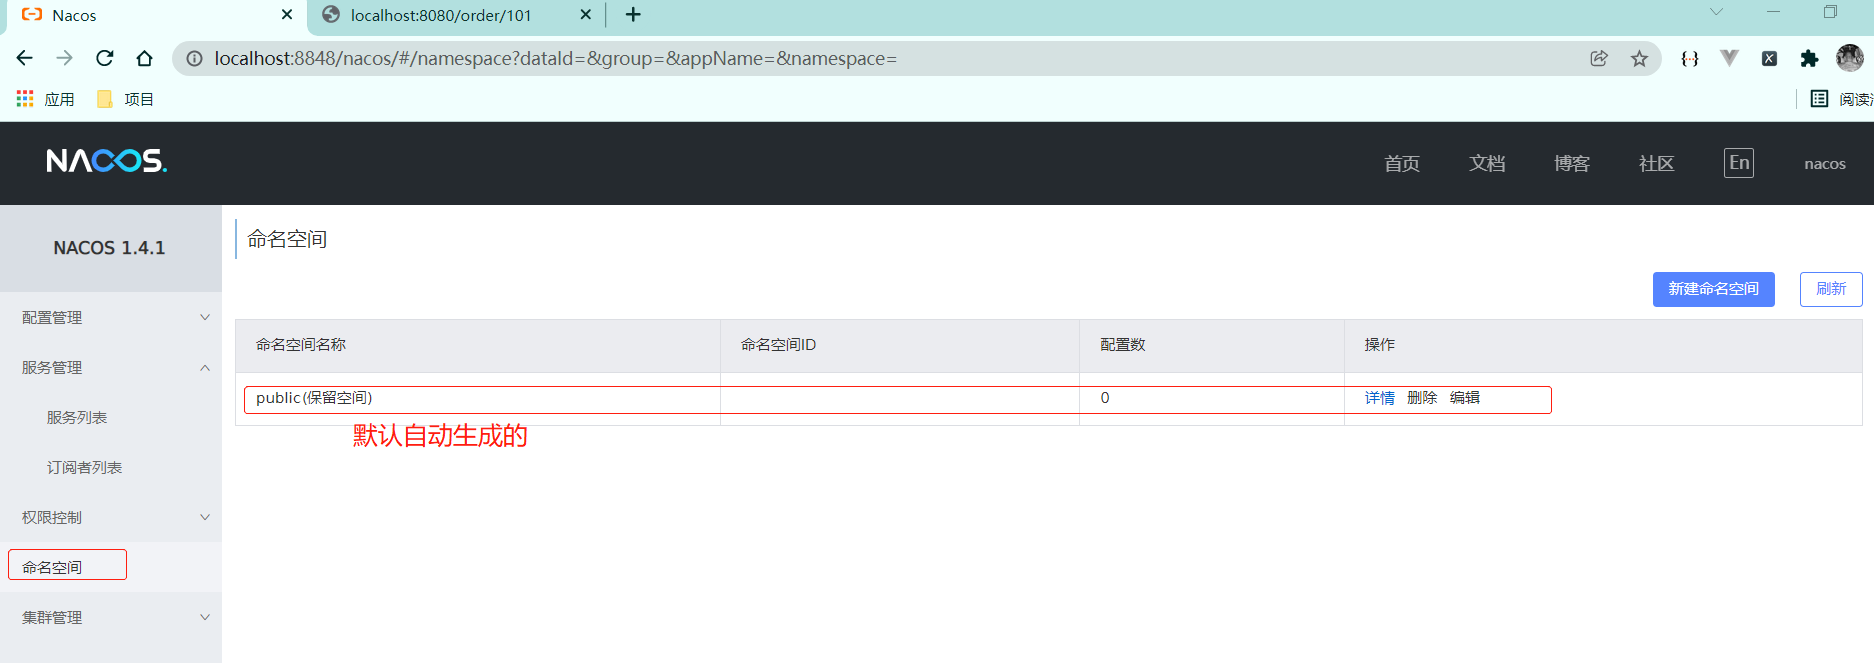
Task: Click the 新建命名空间 button
Action: tap(1713, 289)
